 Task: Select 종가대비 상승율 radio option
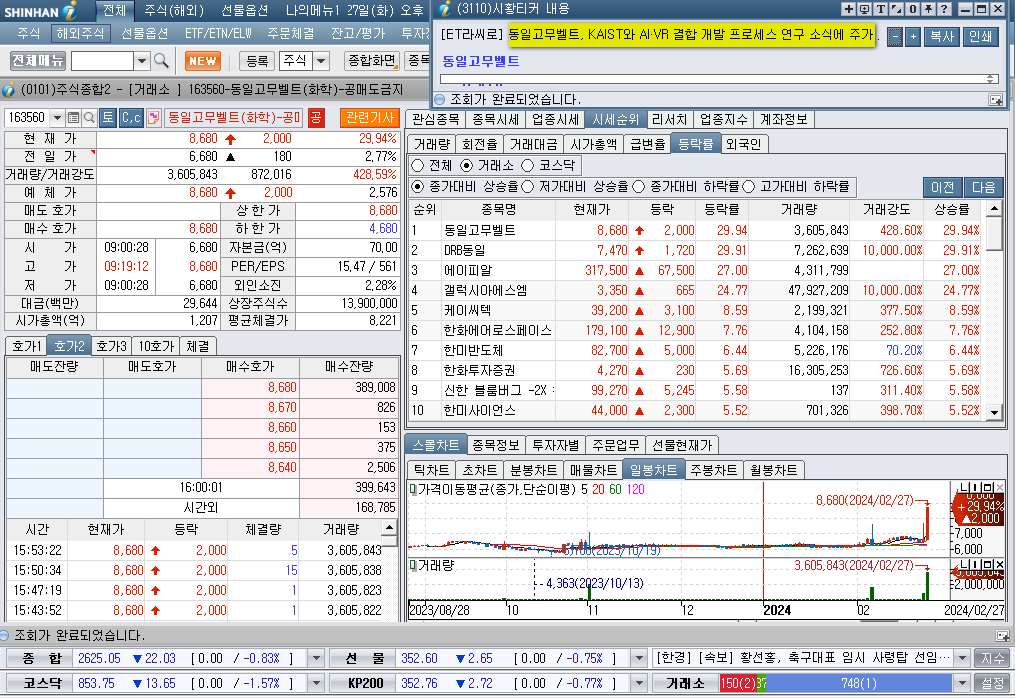(x=418, y=186)
